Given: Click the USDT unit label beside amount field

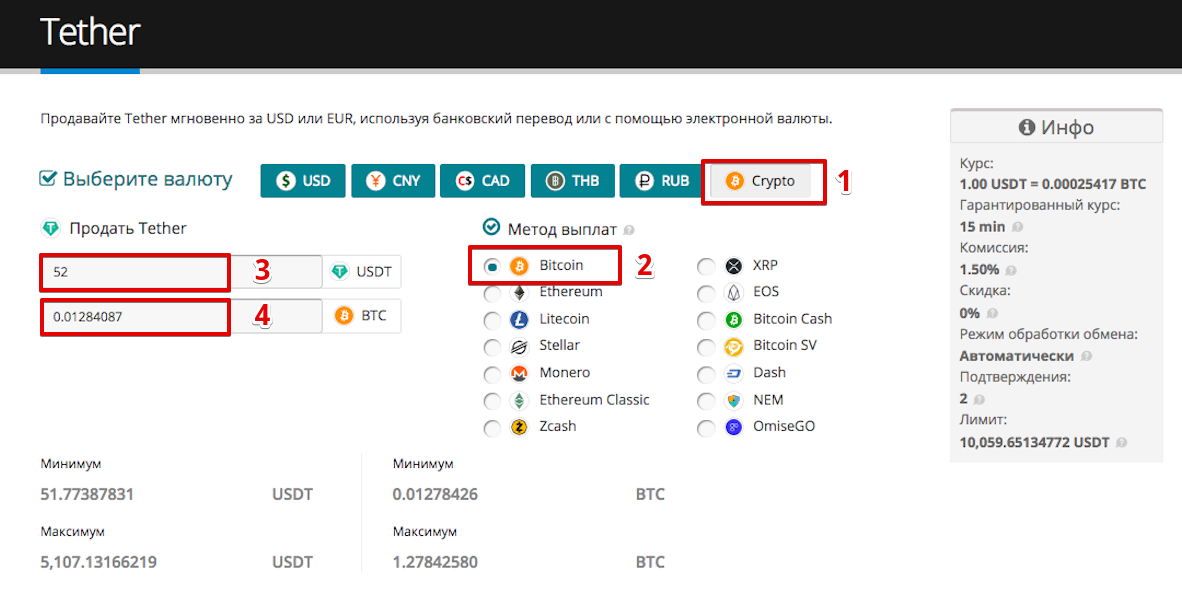Looking at the screenshot, I should (363, 272).
